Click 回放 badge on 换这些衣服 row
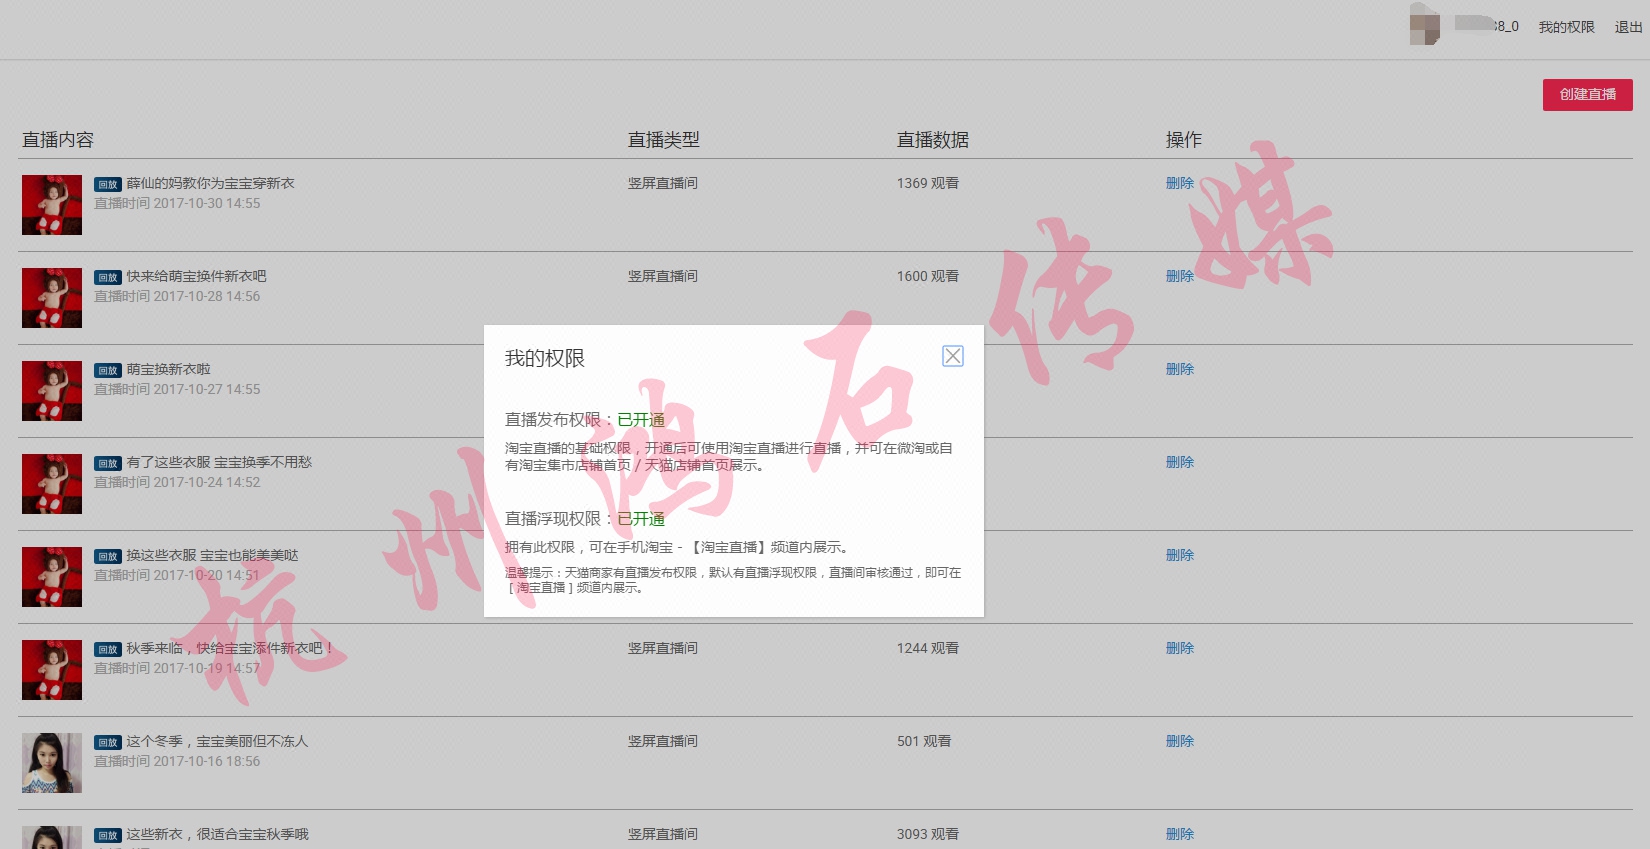Viewport: 1650px width, 849px height. pyautogui.click(x=108, y=556)
